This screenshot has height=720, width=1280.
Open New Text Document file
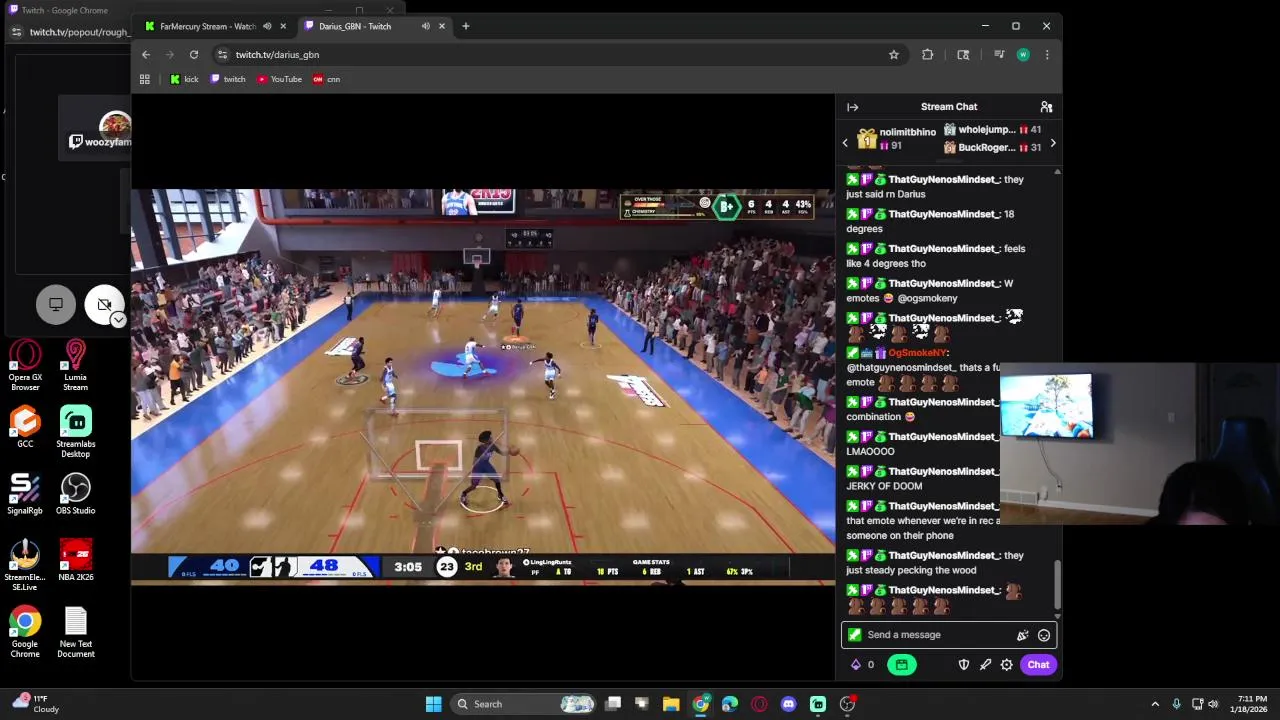(75, 633)
